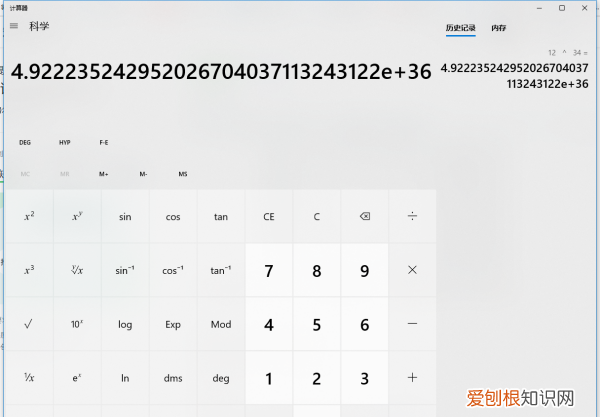
Task: Toggle F-E scientific notation display
Action: pos(103,142)
